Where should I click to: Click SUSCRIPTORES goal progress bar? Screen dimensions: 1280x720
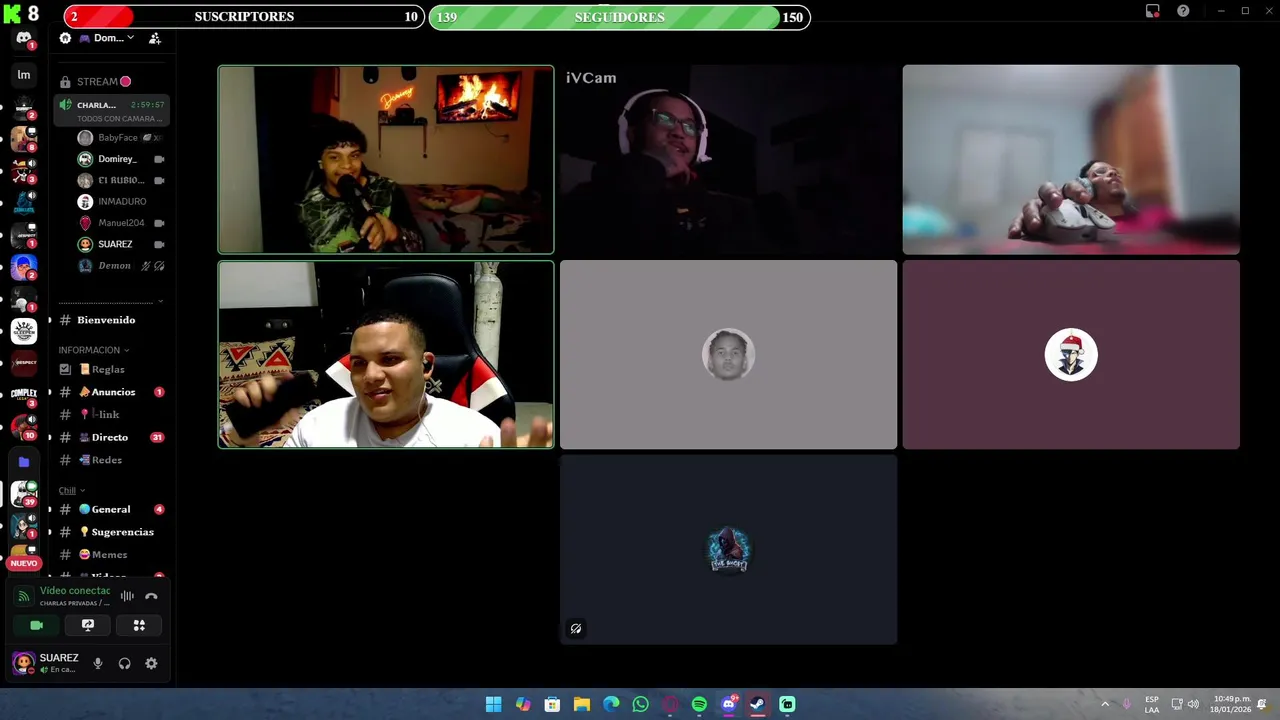[244, 17]
